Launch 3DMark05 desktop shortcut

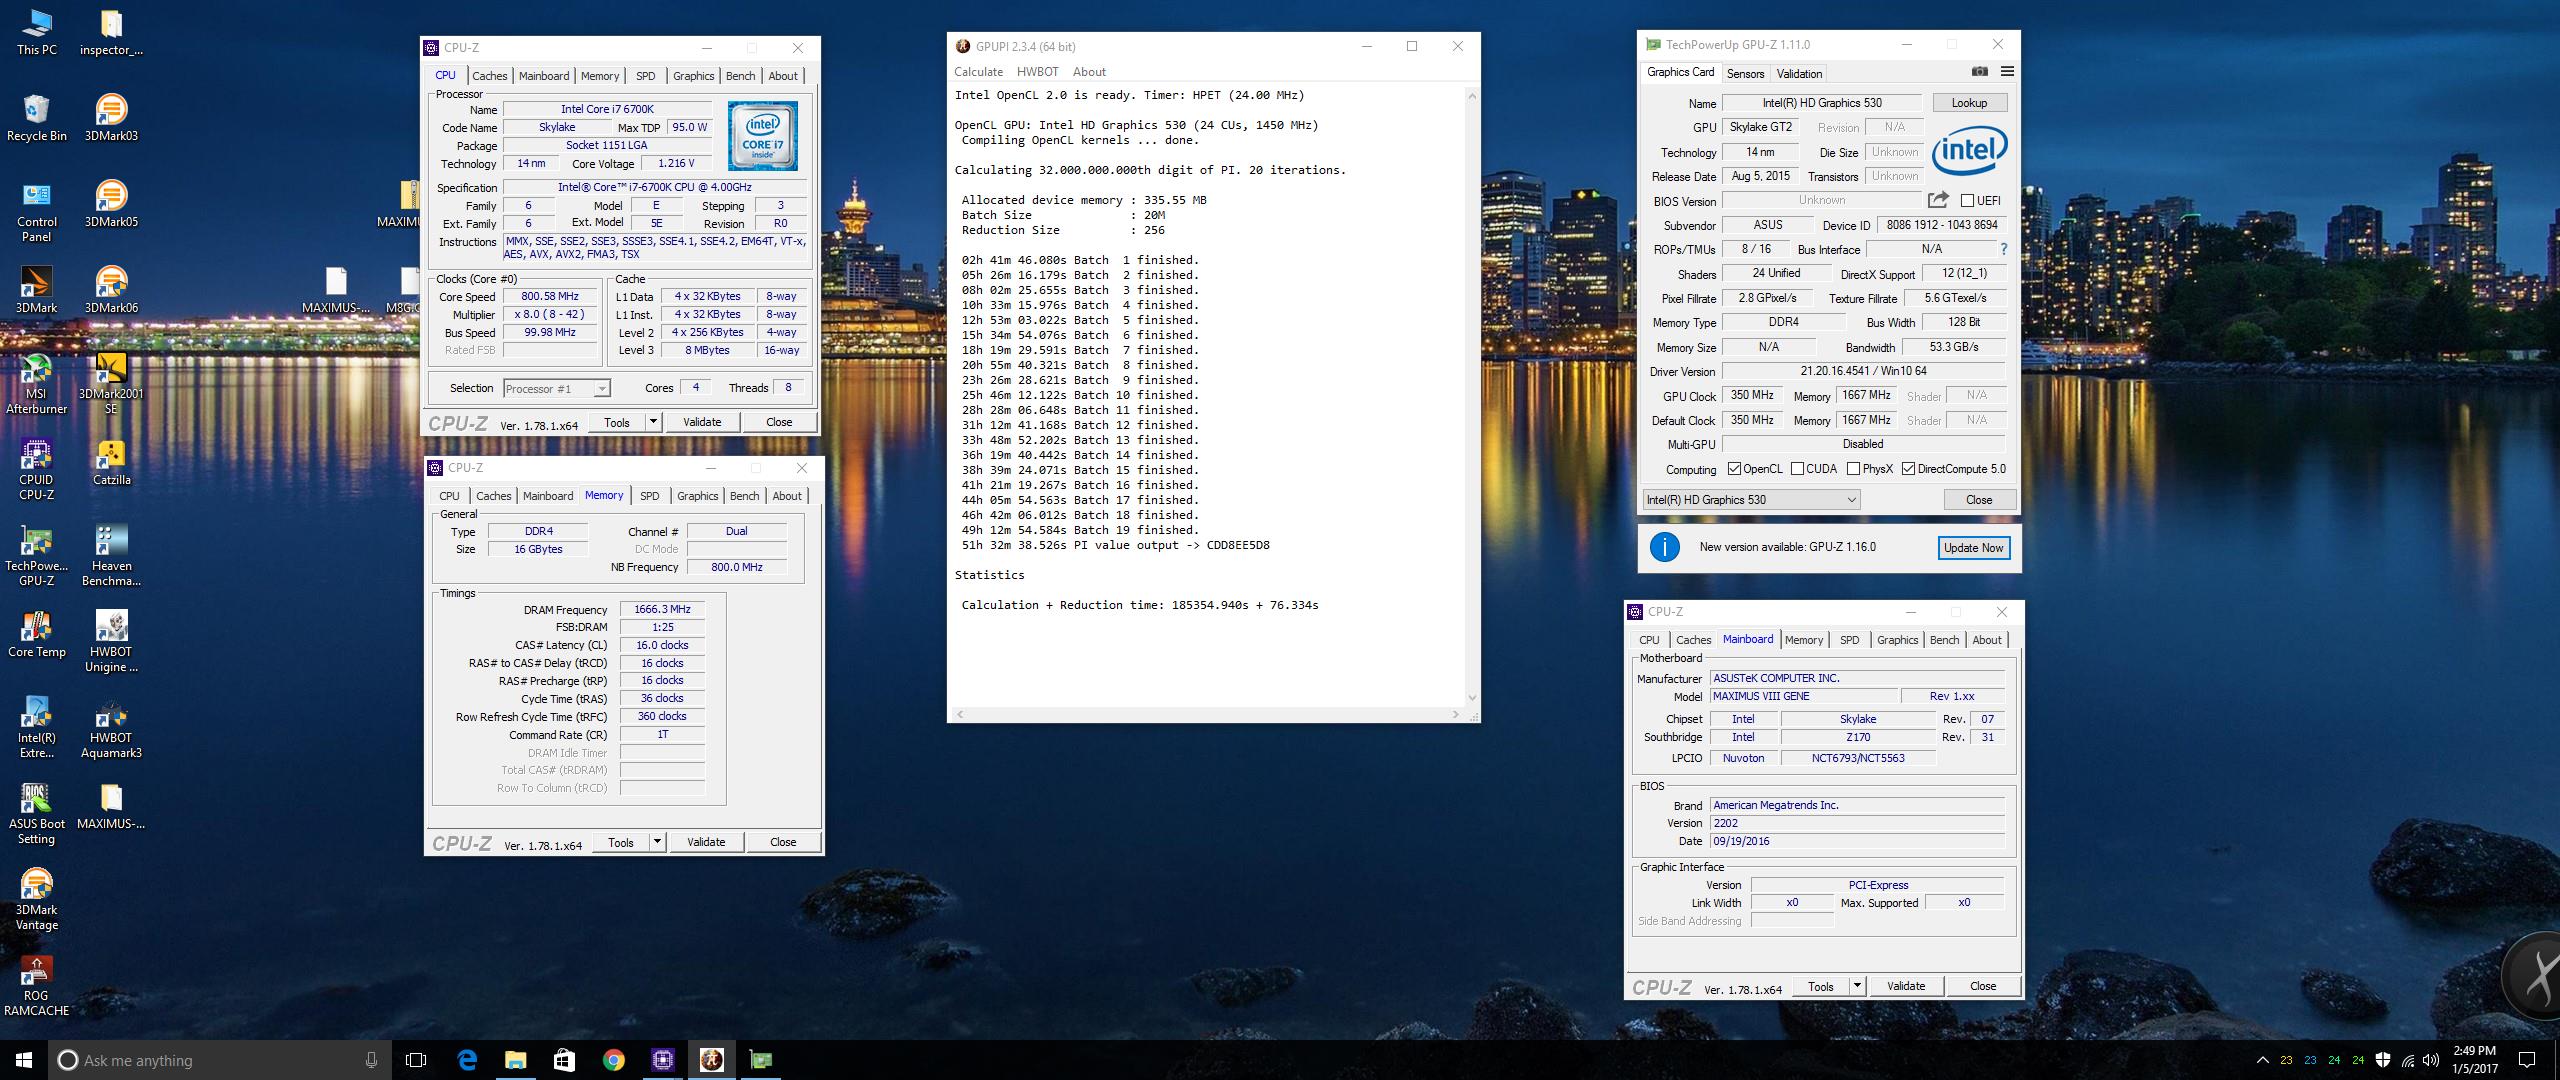111,204
